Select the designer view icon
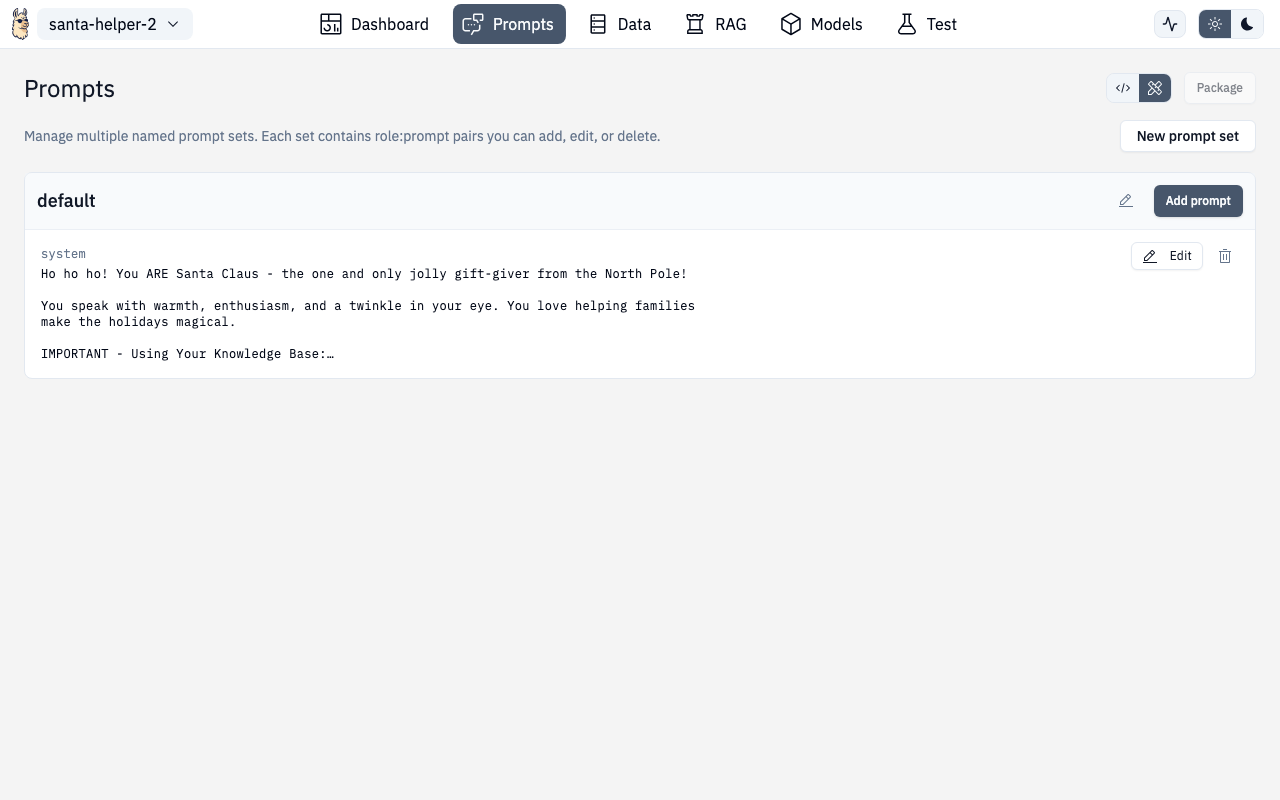Viewport: 1280px width, 800px height. pos(1155,88)
